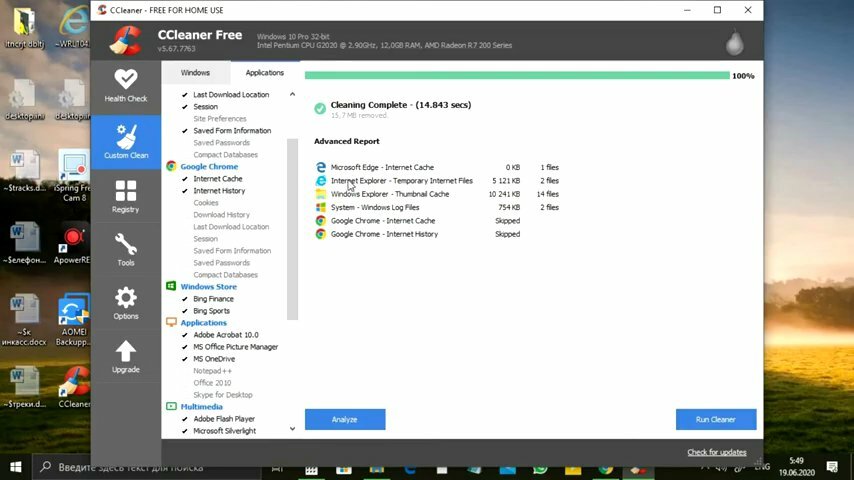Click the pear icon in the header
The height and width of the screenshot is (480, 854).
pos(735,41)
